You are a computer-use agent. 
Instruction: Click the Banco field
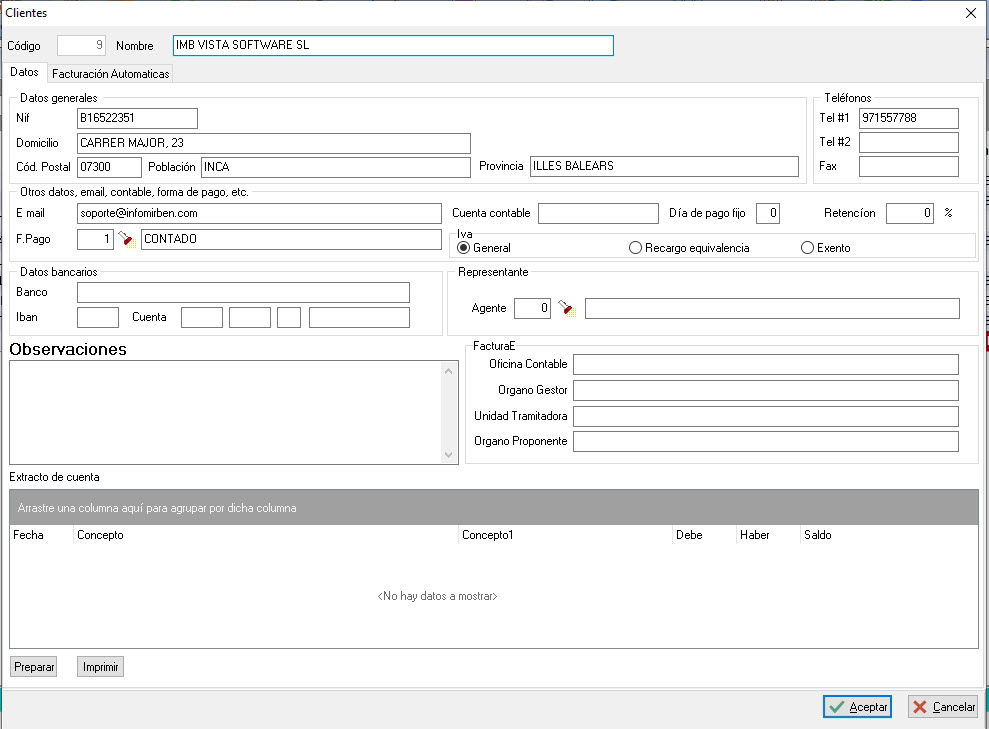point(243,293)
